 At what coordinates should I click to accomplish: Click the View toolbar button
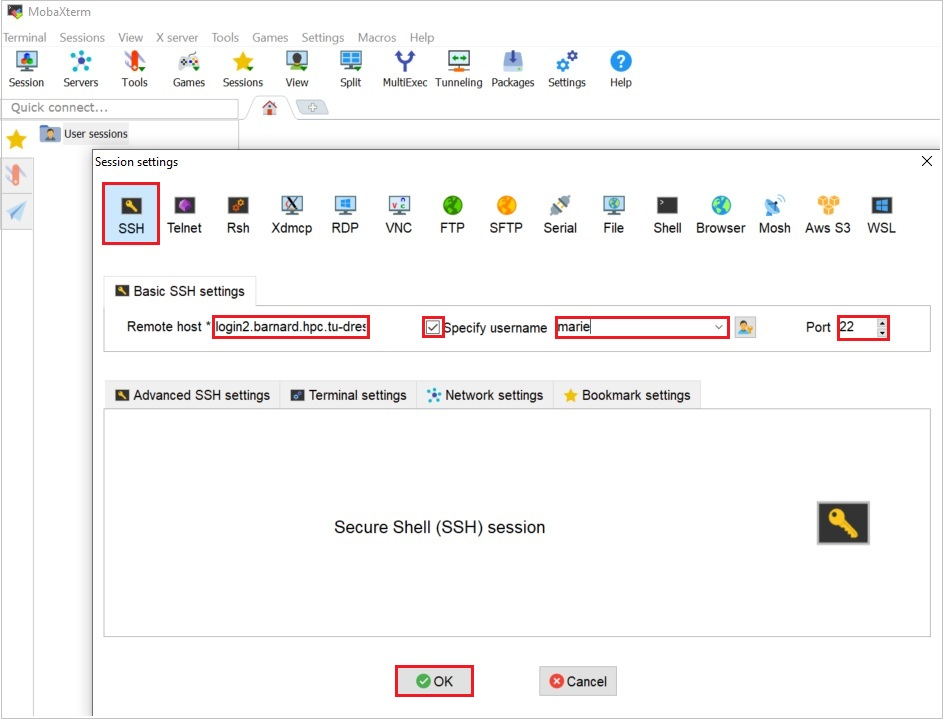(x=297, y=70)
